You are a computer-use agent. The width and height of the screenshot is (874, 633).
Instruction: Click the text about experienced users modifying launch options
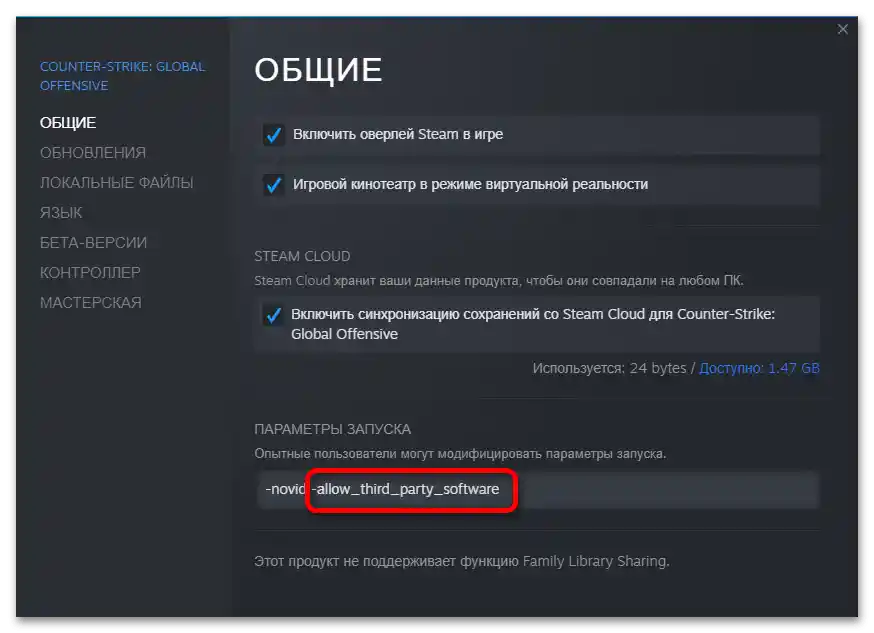tap(460, 454)
